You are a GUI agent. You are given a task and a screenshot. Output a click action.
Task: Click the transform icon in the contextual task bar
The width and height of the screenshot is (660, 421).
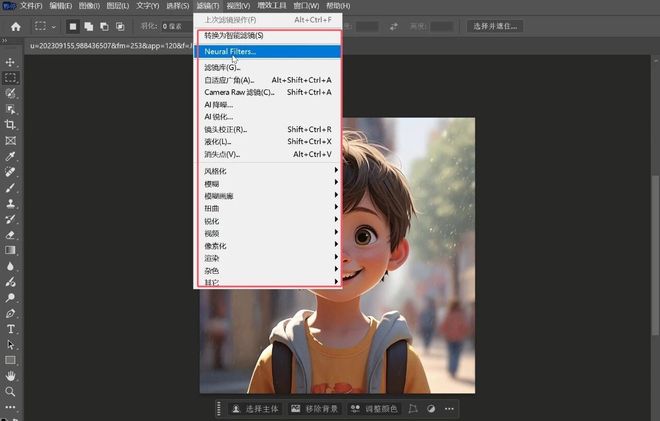[413, 409]
